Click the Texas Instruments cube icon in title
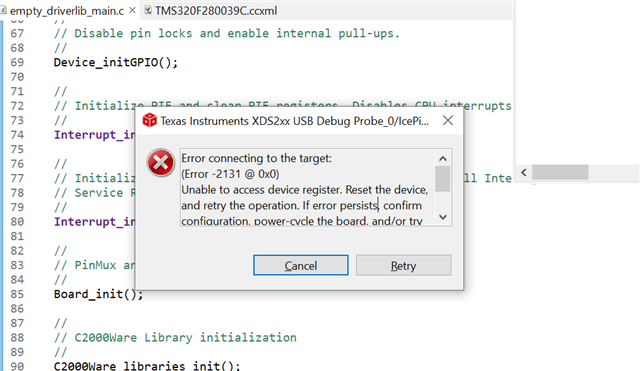Image resolution: width=640 pixels, height=371 pixels. pyautogui.click(x=149, y=120)
